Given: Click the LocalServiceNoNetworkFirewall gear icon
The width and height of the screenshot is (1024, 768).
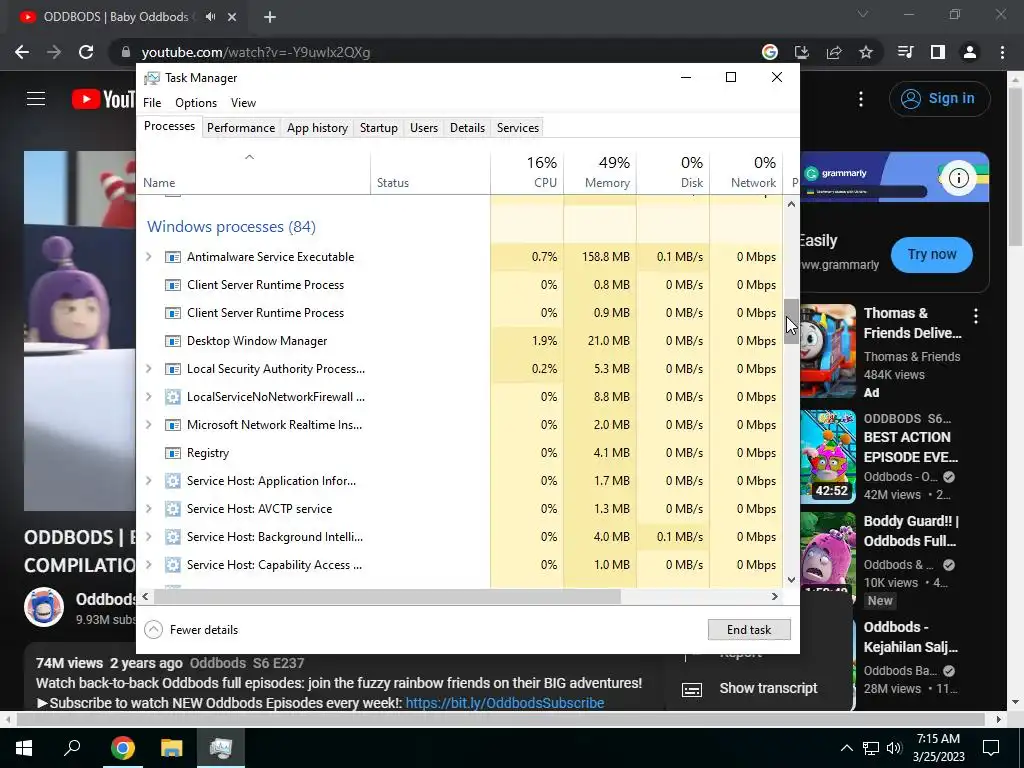Looking at the screenshot, I should coord(172,397).
